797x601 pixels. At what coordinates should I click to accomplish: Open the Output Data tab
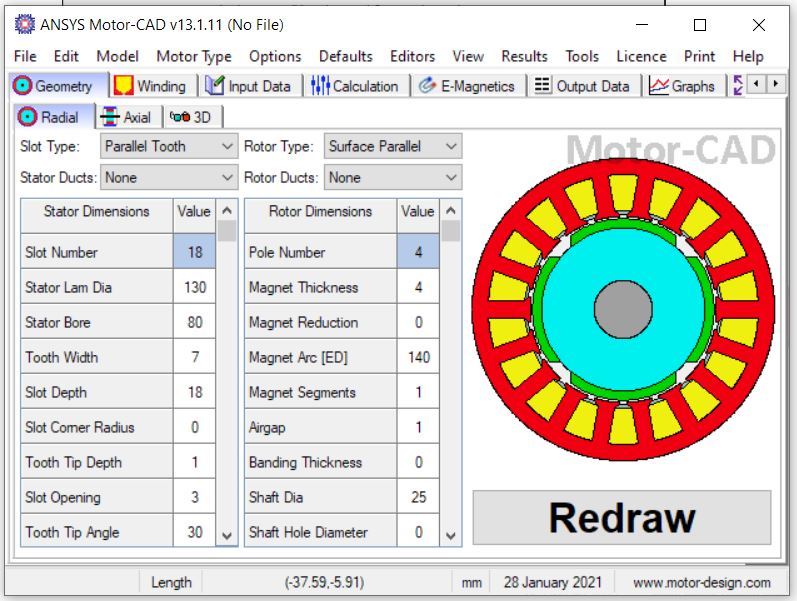tap(584, 86)
